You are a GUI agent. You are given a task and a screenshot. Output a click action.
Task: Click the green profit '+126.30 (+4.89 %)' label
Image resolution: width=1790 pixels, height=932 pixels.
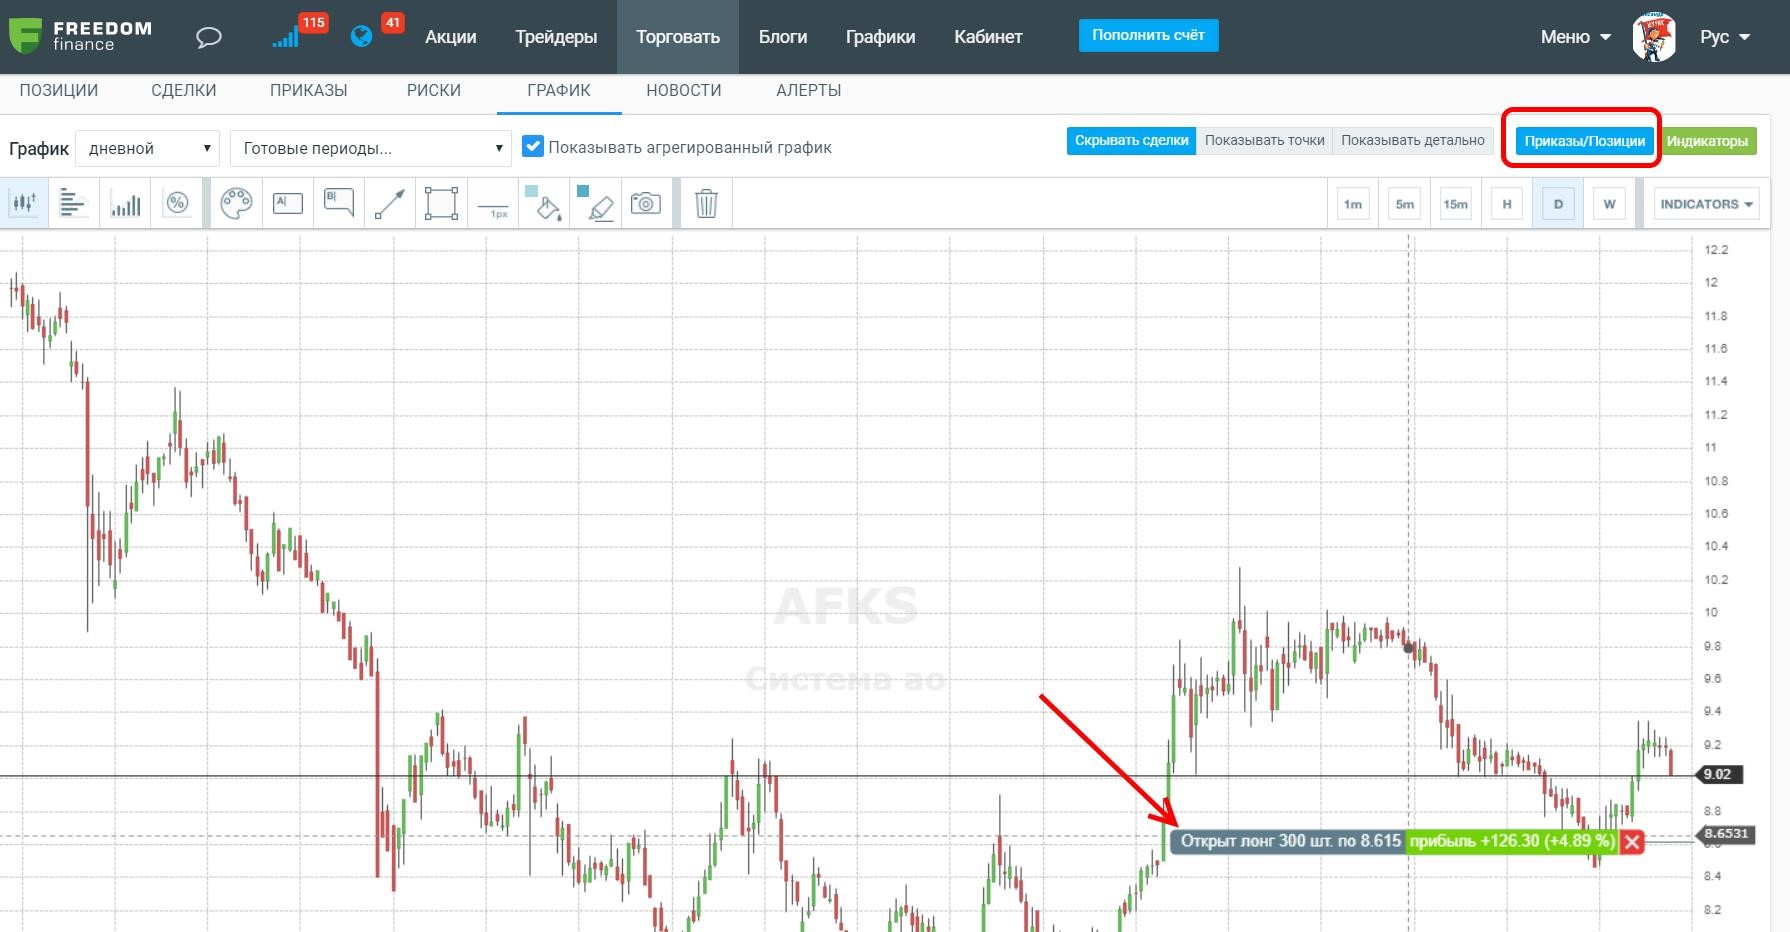[x=1512, y=841]
